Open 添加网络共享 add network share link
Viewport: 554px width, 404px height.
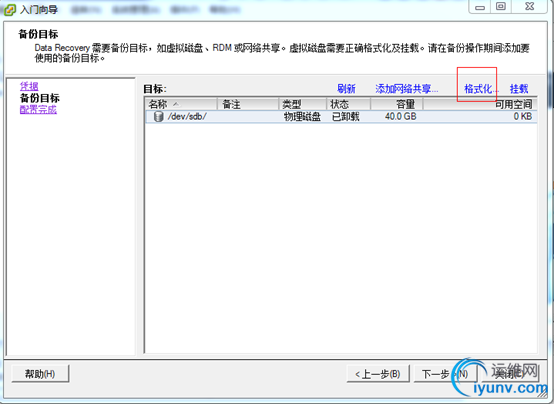coord(407,89)
